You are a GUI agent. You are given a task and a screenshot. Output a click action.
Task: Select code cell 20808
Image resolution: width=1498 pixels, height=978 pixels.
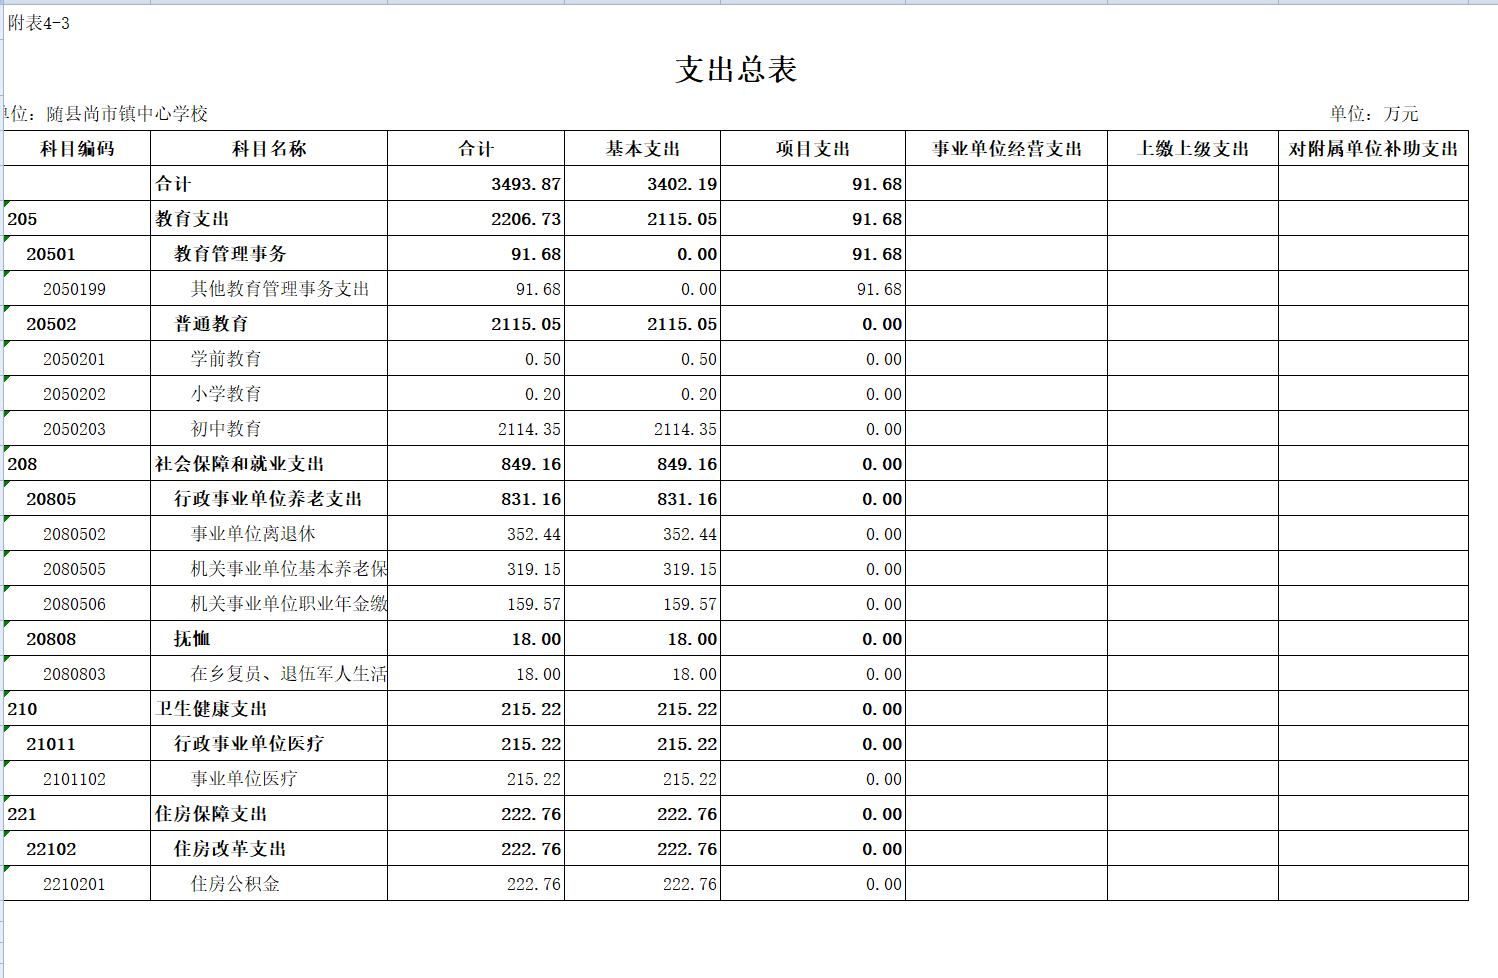tap(77, 639)
